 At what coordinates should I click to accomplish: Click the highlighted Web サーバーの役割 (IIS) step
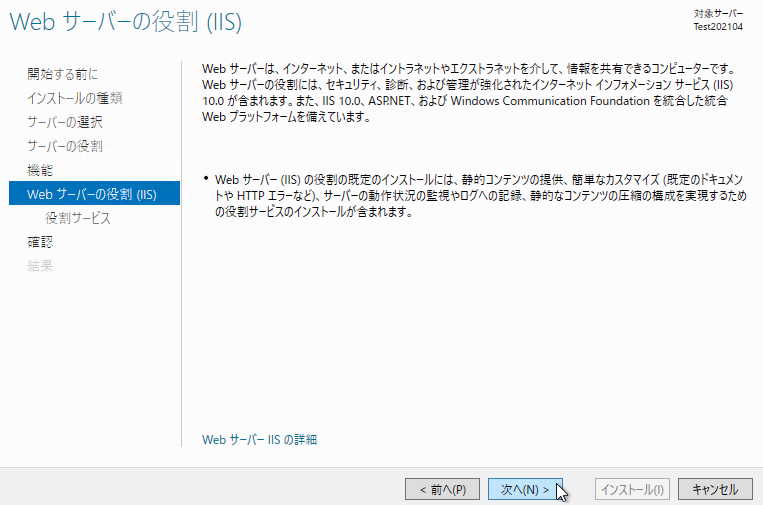92,194
